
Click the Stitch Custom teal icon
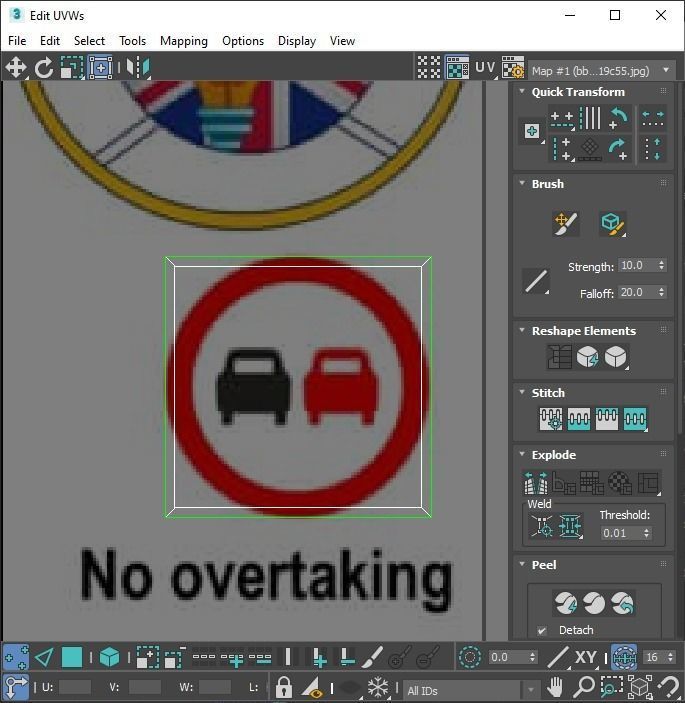point(635,419)
